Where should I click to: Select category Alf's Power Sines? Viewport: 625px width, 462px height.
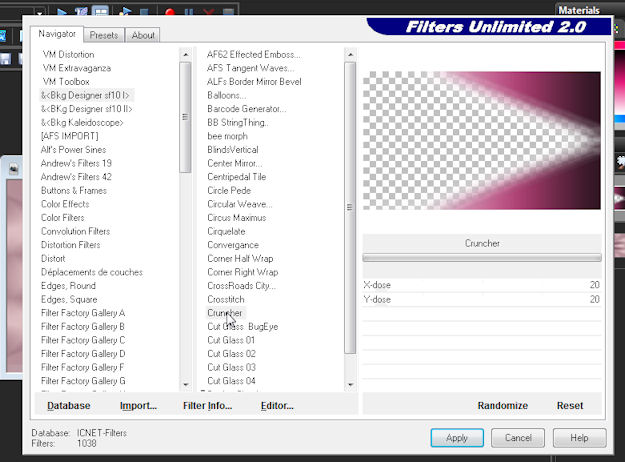73,149
